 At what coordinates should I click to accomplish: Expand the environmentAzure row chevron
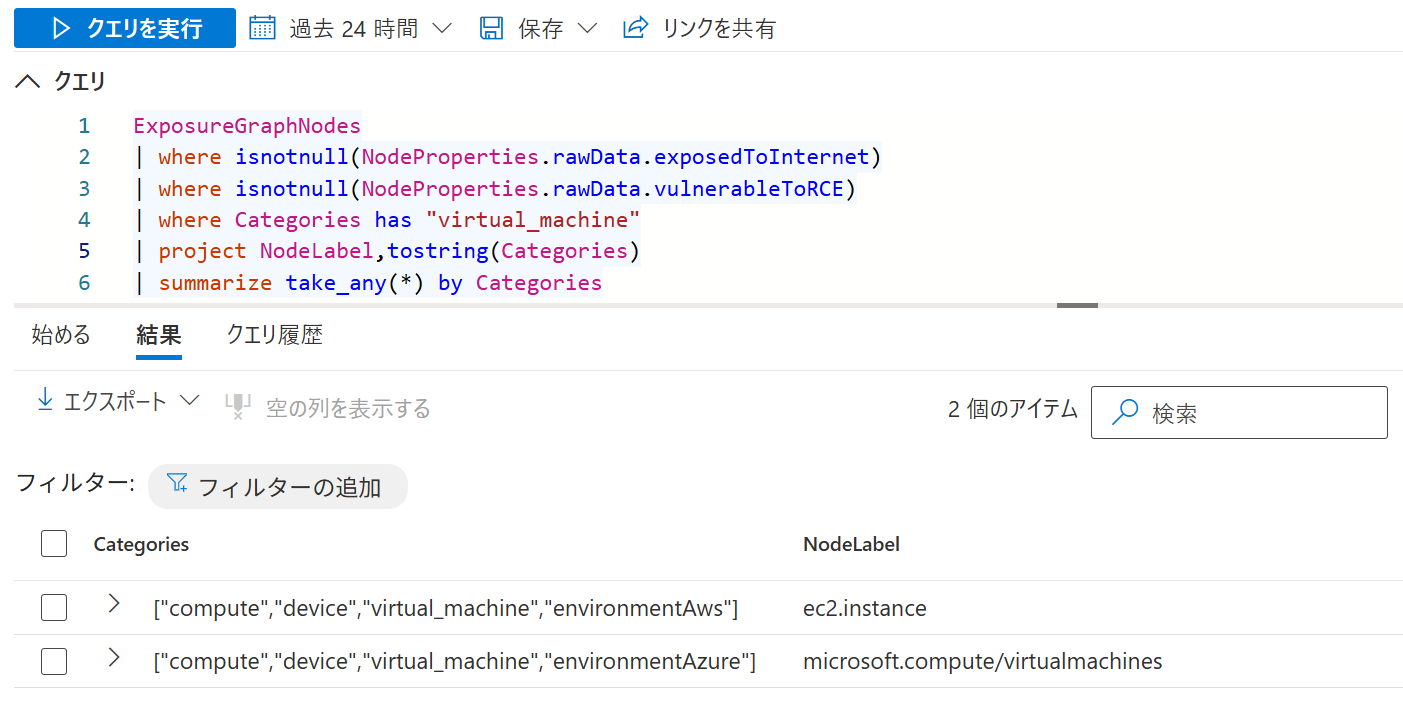point(114,657)
